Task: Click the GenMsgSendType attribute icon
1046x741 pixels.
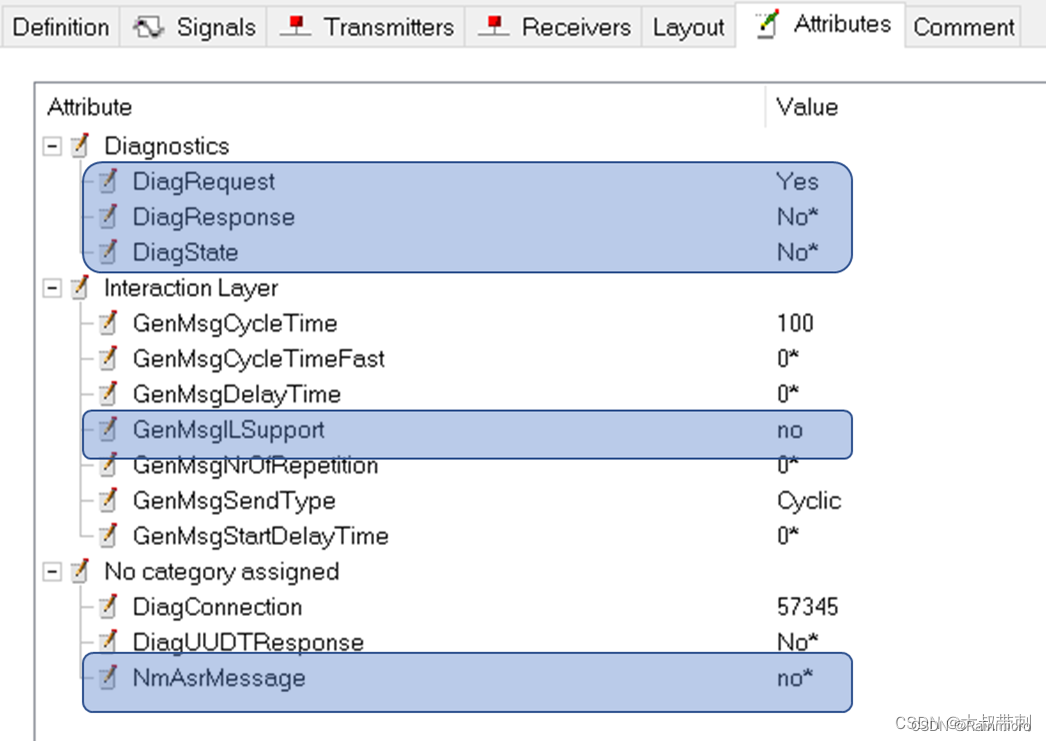Action: pos(108,500)
